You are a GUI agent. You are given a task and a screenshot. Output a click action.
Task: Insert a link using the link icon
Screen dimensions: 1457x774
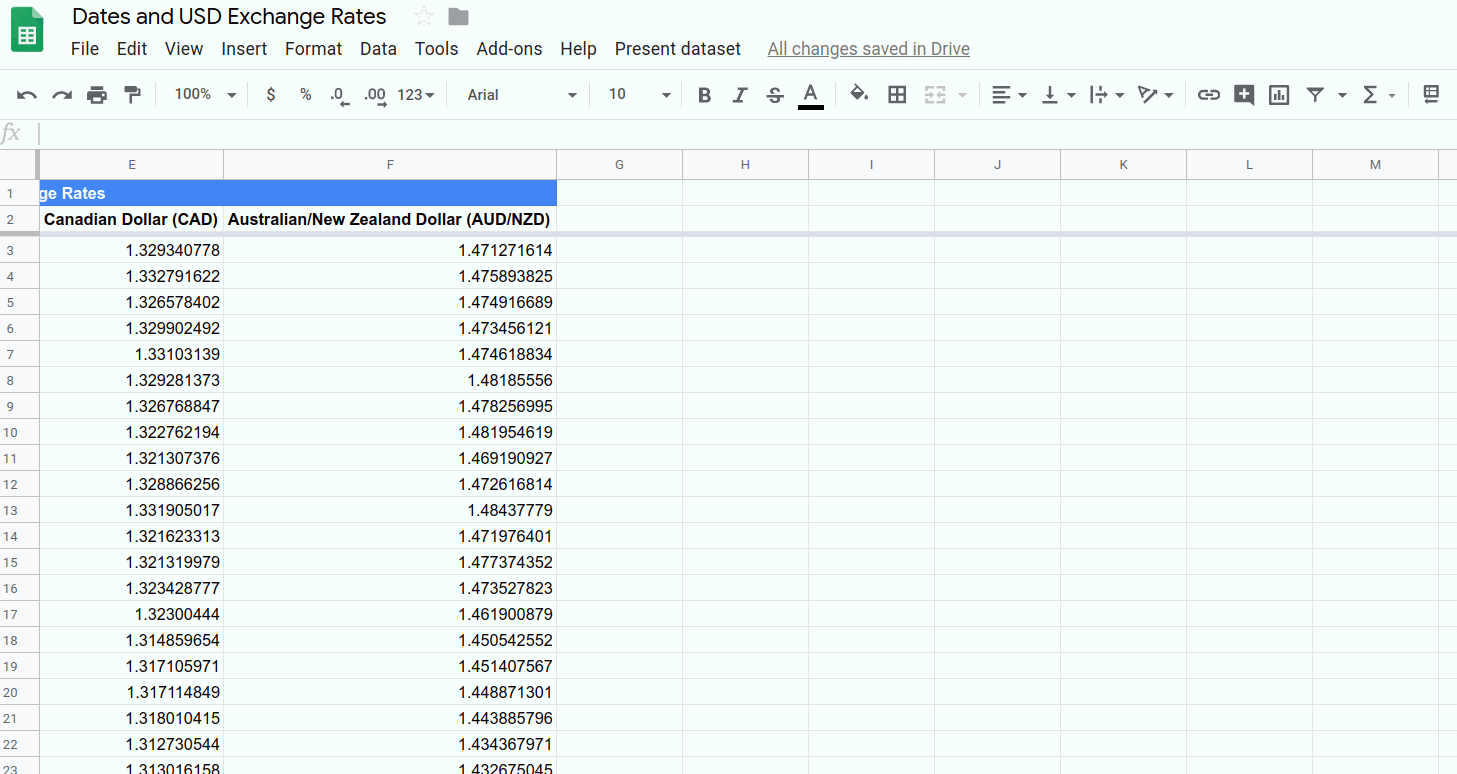[1209, 95]
